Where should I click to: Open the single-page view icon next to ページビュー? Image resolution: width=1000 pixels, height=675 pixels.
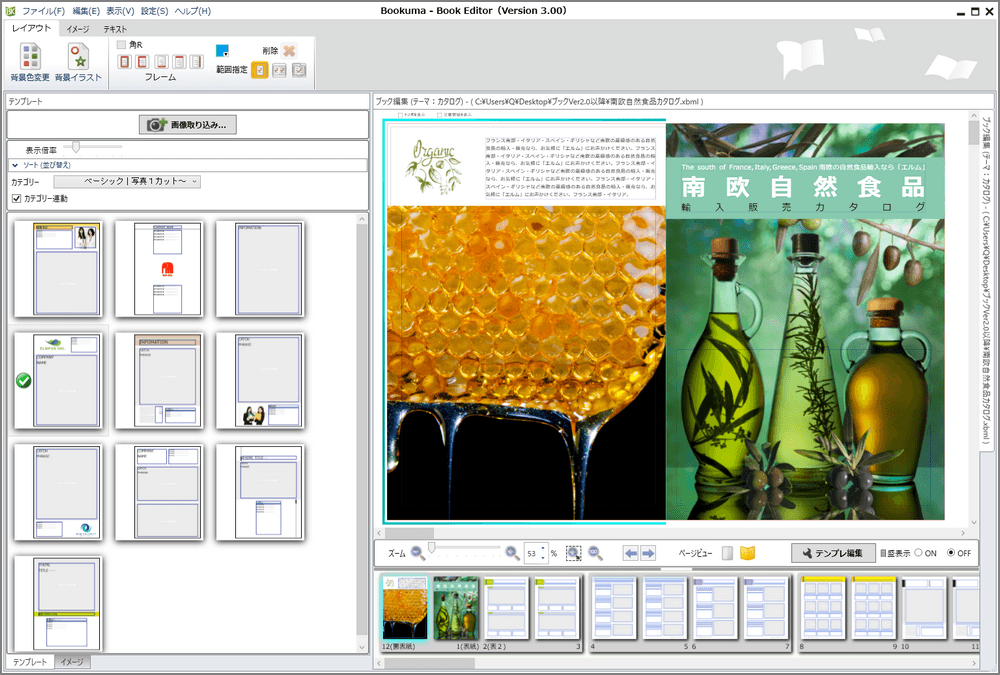(726, 553)
